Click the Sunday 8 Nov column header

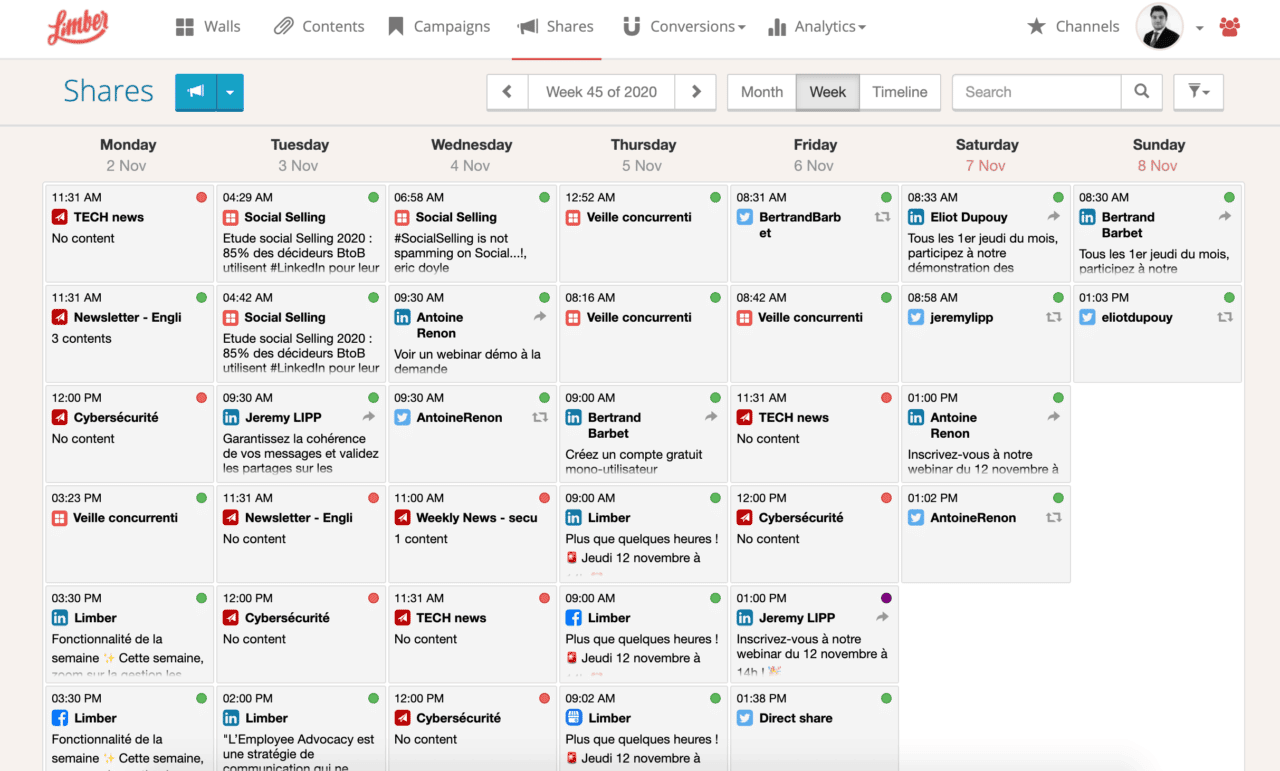1158,155
